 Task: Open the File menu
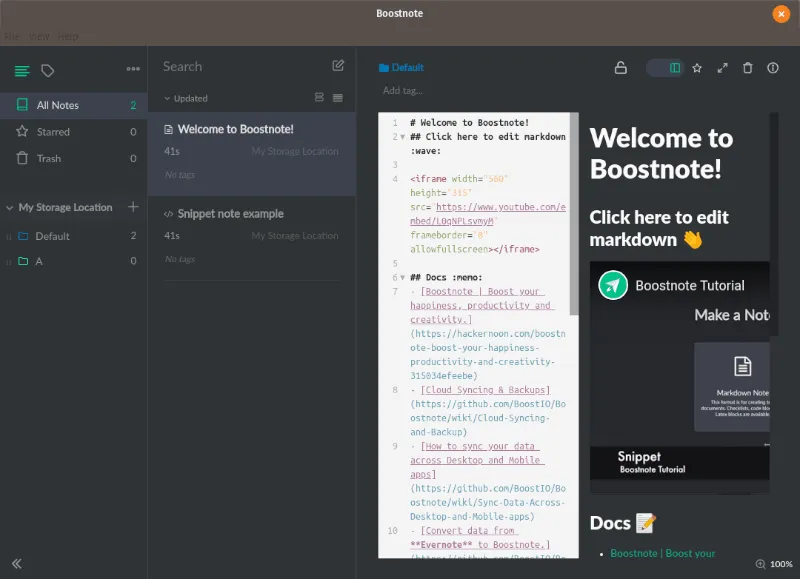coord(12,36)
